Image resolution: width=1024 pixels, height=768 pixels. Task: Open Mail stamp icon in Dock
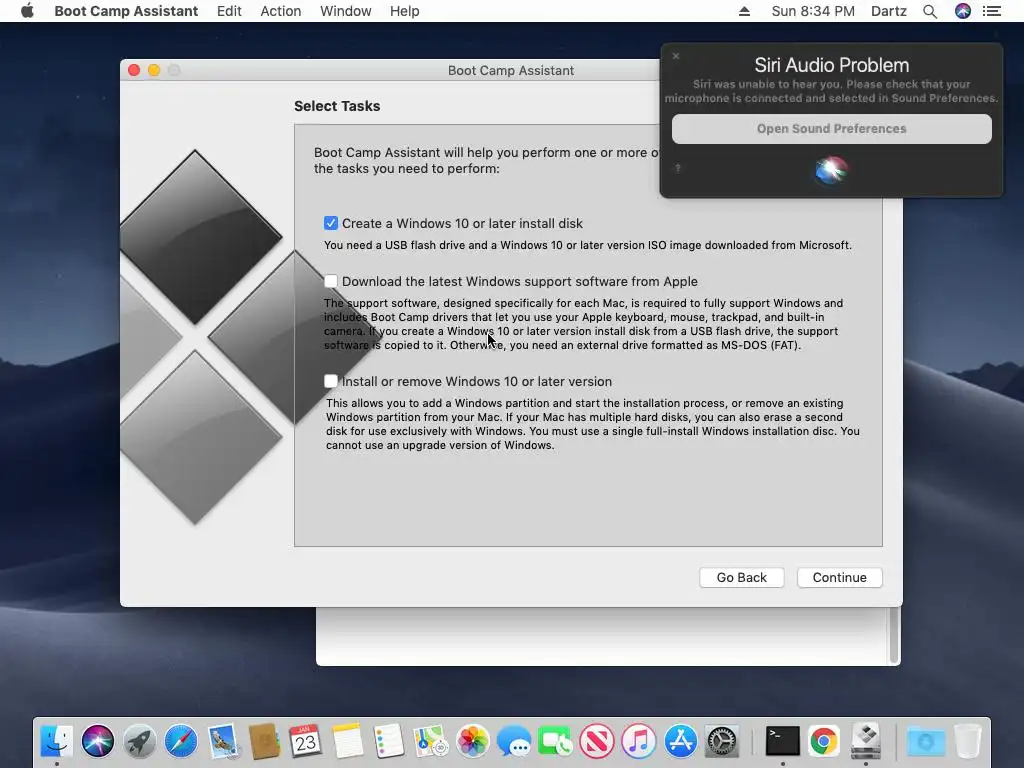pyautogui.click(x=223, y=741)
